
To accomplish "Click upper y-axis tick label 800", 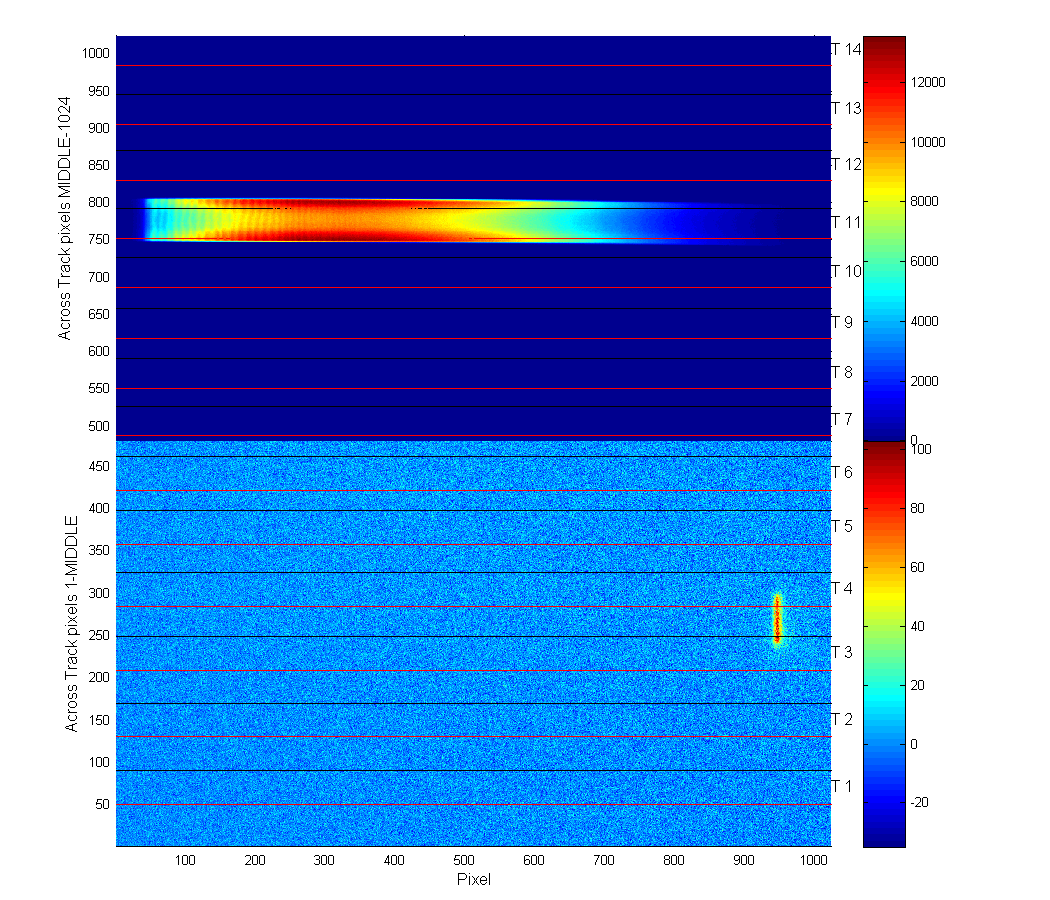I will coord(98,202).
